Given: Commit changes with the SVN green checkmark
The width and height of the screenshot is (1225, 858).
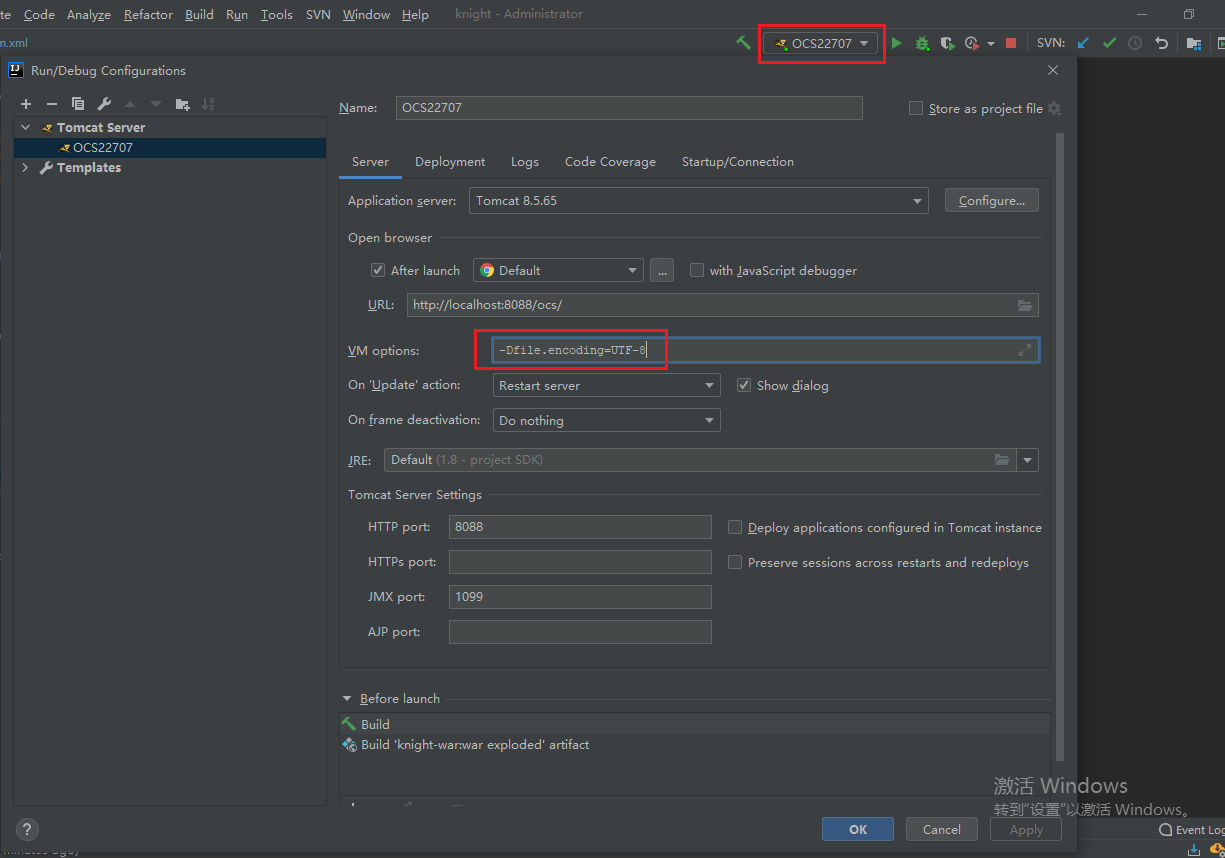Looking at the screenshot, I should point(1109,43).
